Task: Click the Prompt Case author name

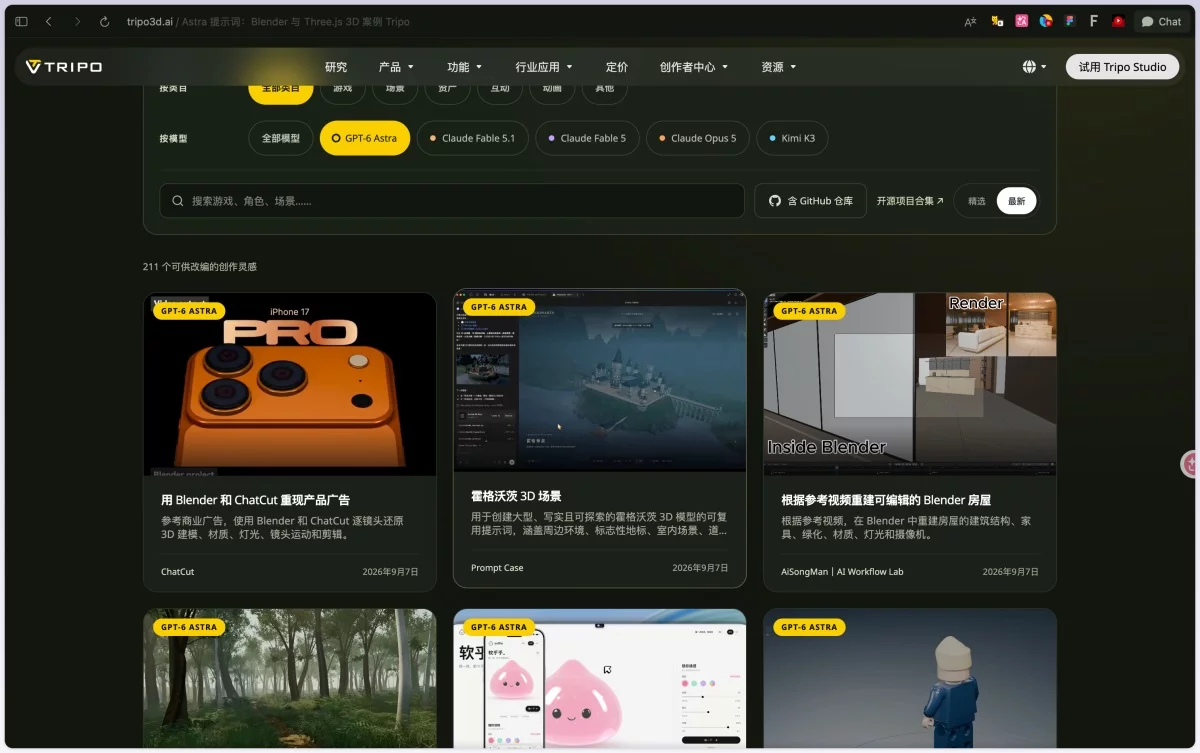Action: click(x=497, y=568)
